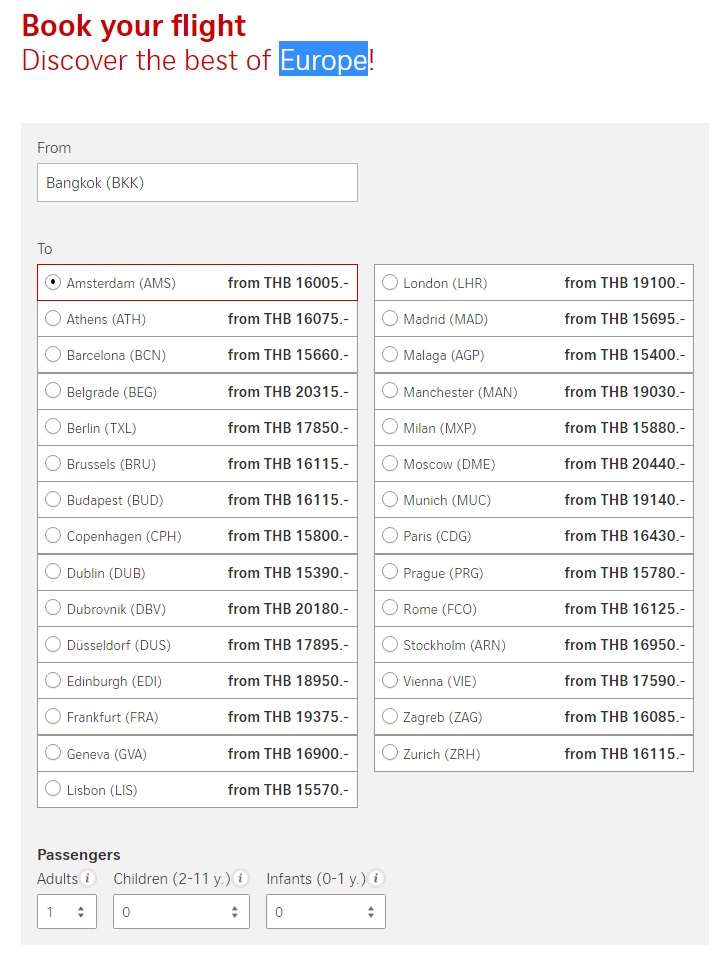The image size is (726, 964).
Task: Click the info icon beside Infants (0-1 y.)
Action: pyautogui.click(x=376, y=879)
